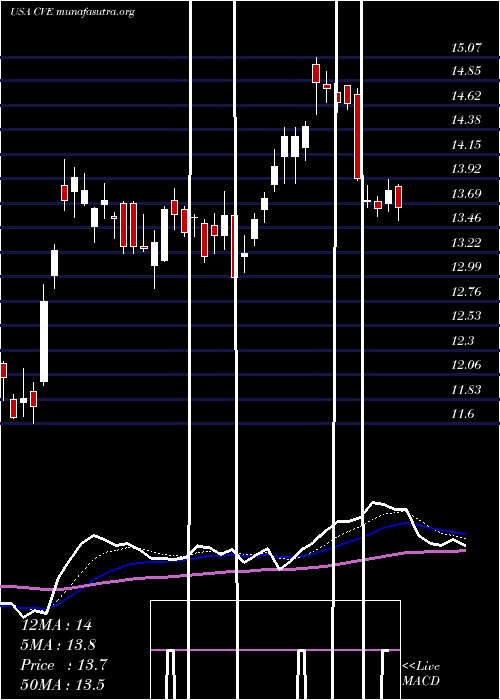Click the 12.3 price axis label
The width and height of the screenshot is (500, 700).
[462, 341]
